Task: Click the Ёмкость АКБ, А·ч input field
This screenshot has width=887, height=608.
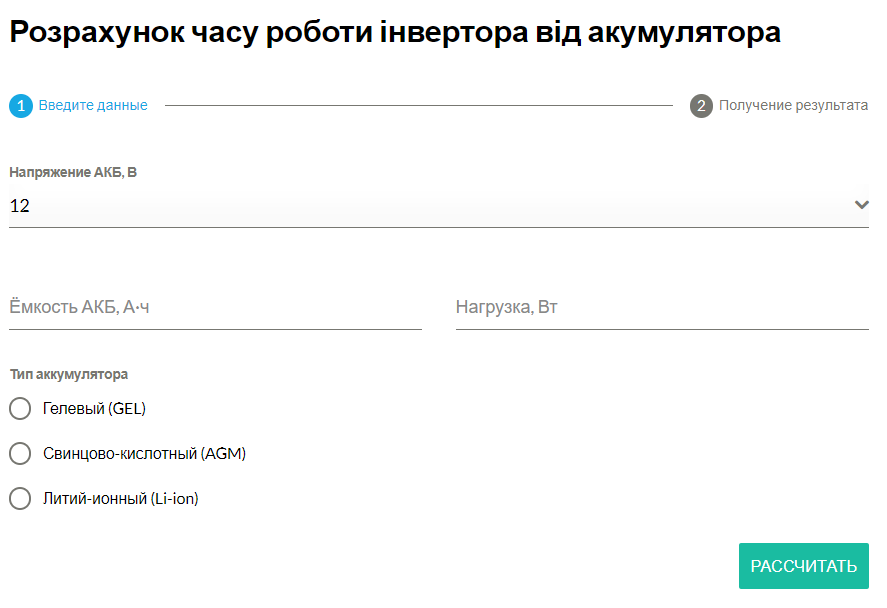Action: (214, 307)
